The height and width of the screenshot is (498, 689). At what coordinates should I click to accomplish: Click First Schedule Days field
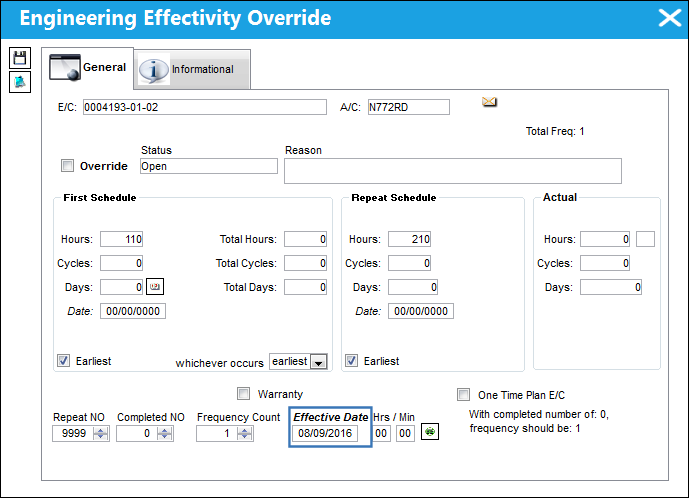tap(121, 287)
